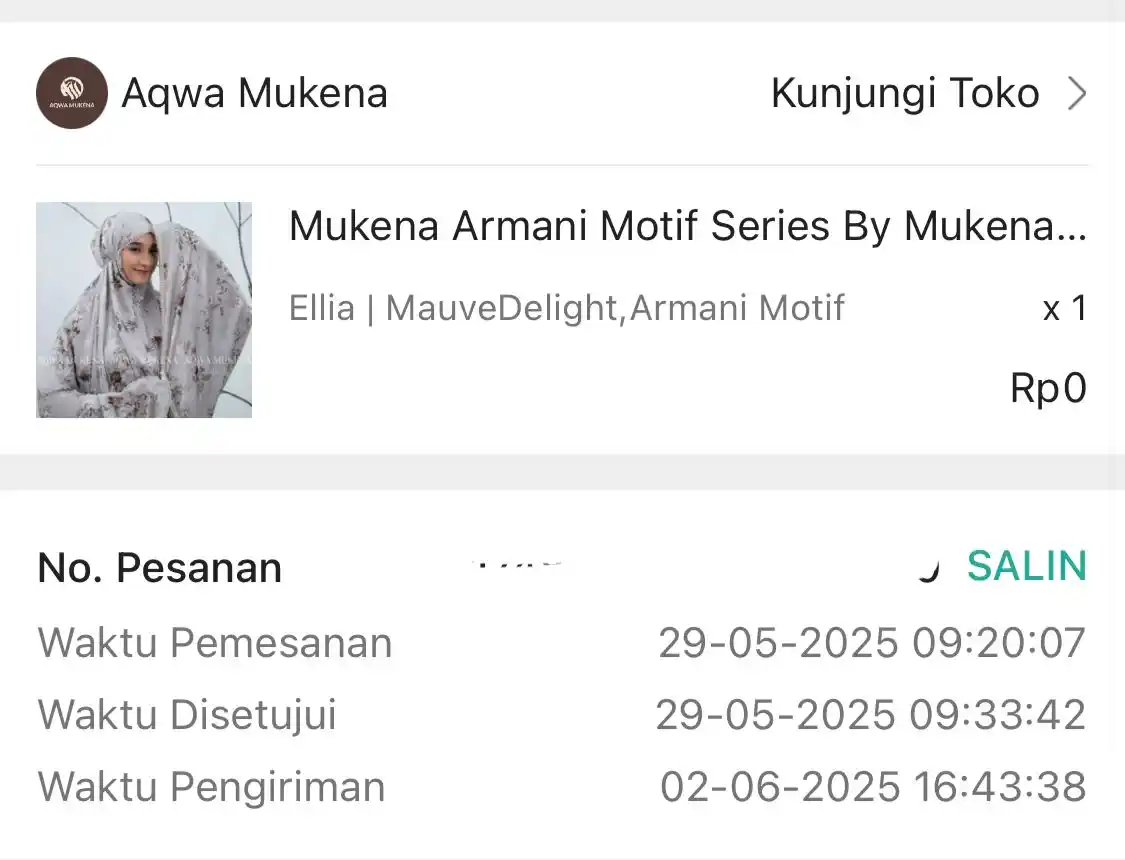Tap order time 29-05-2025 09:20:07

872,643
